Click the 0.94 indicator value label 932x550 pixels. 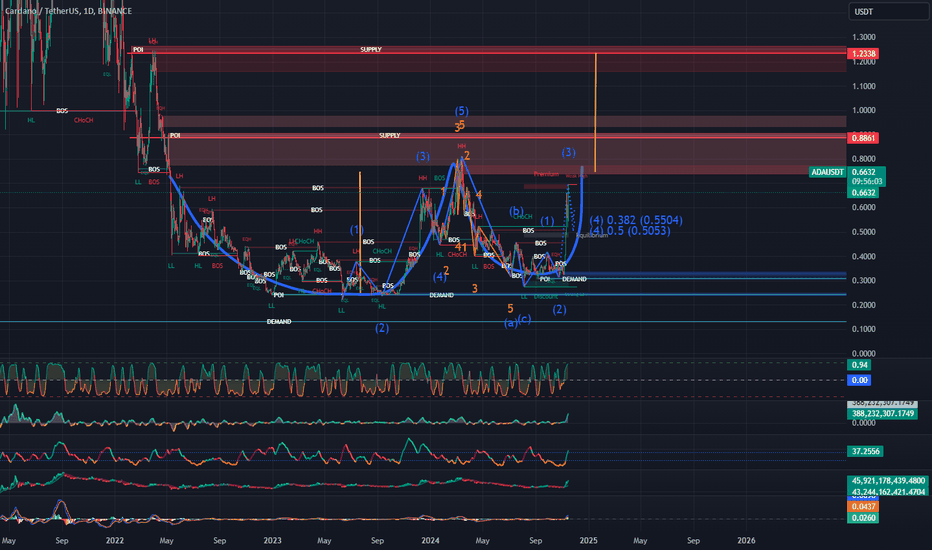[x=859, y=365]
